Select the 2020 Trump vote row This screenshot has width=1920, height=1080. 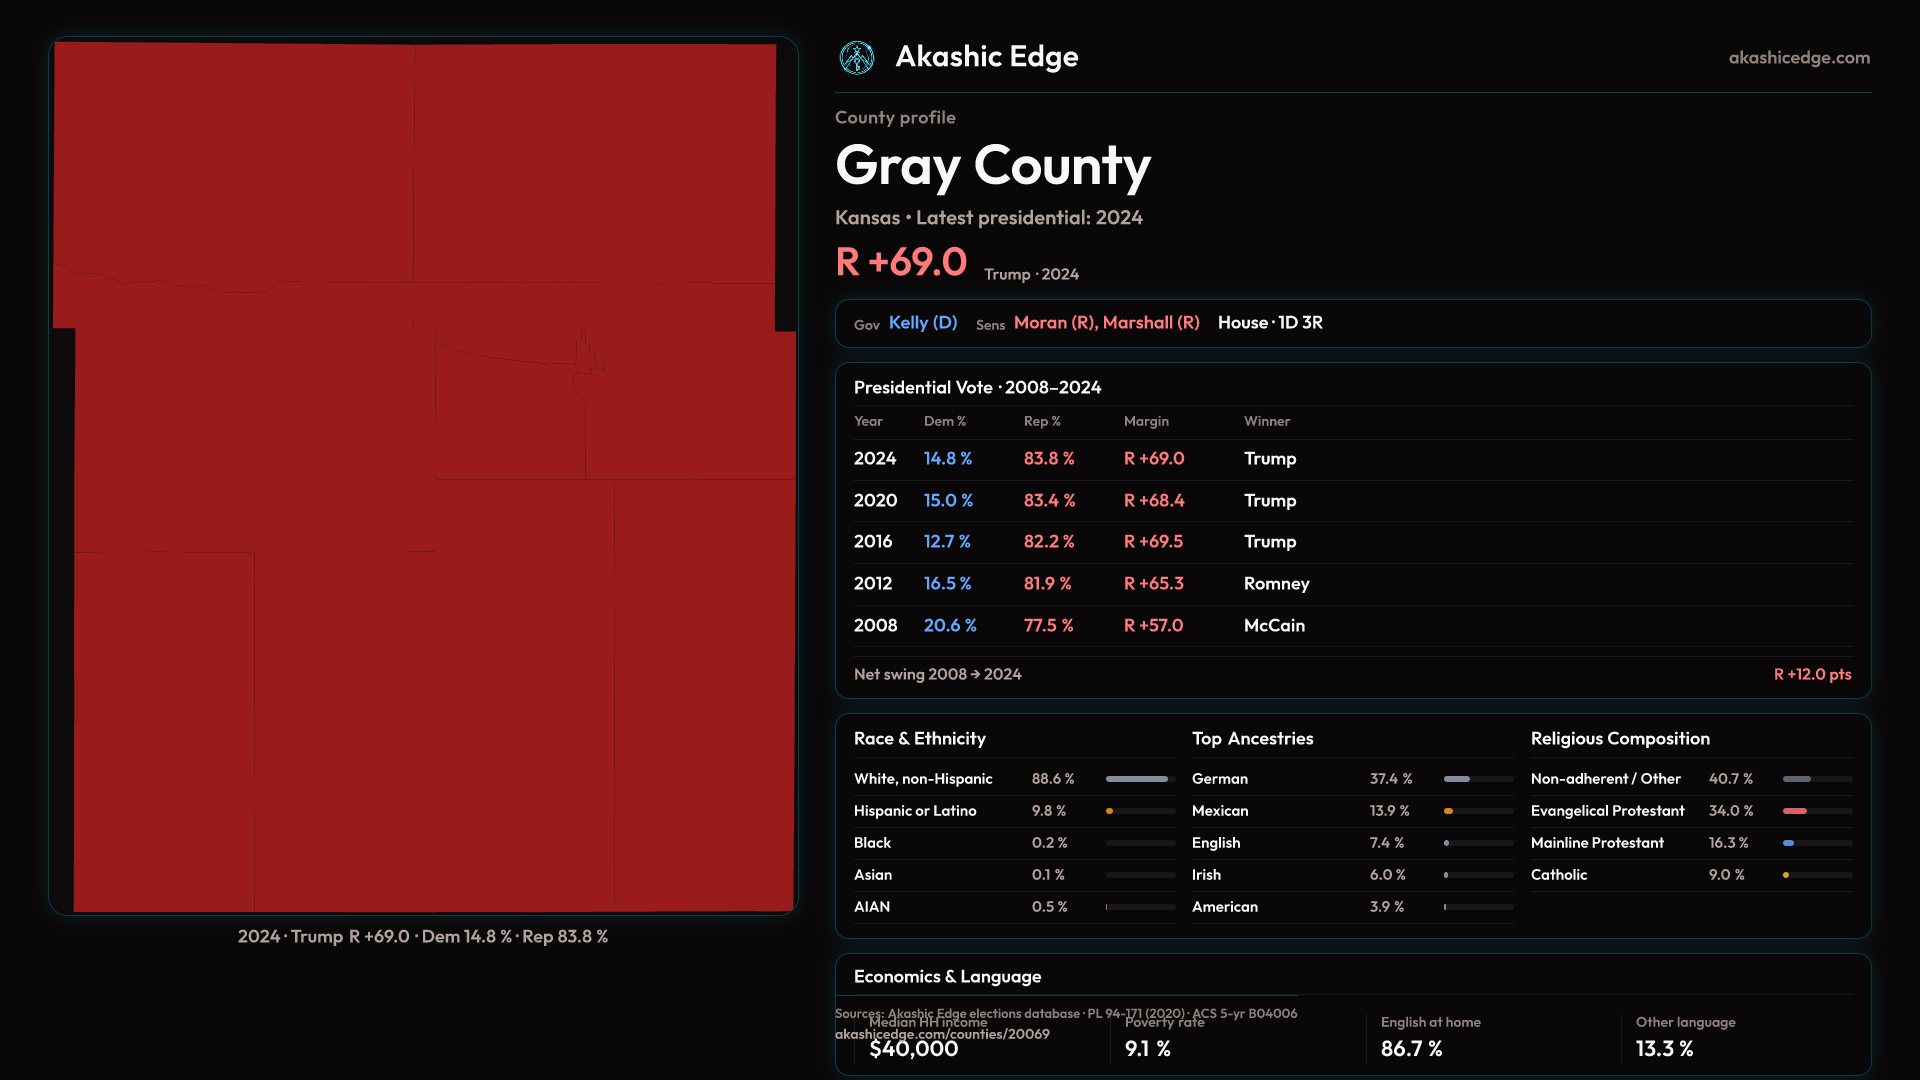pyautogui.click(x=1352, y=501)
